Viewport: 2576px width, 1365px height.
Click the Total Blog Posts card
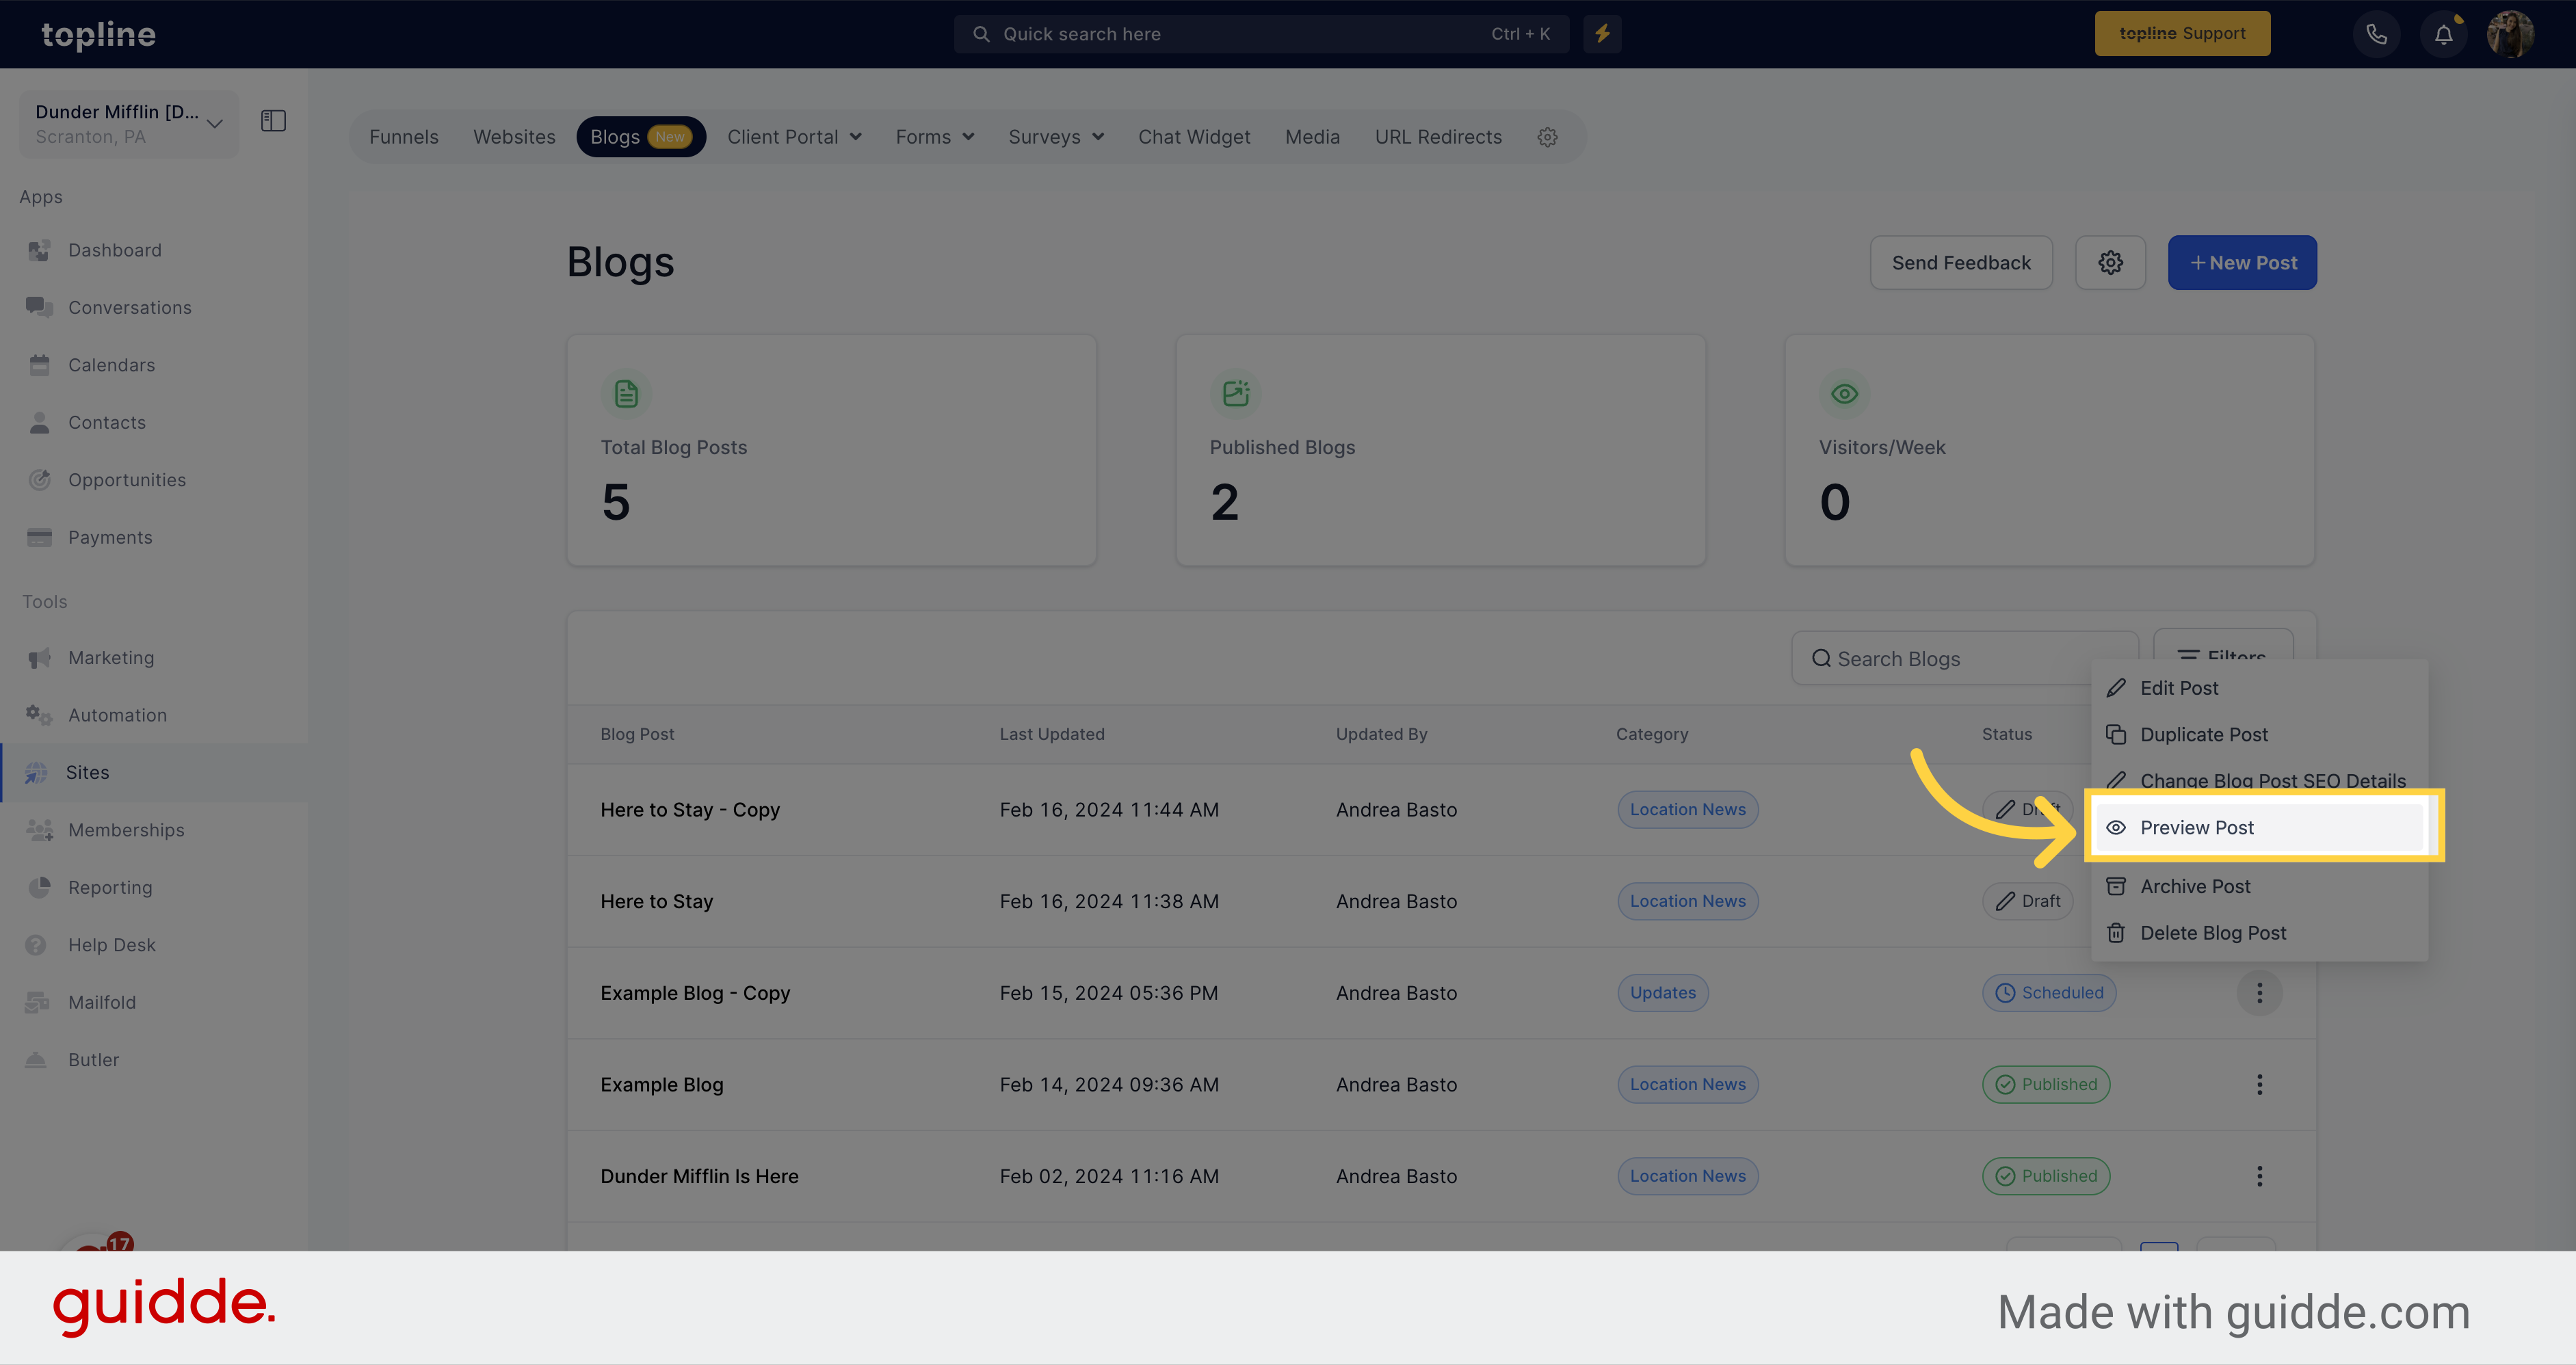tap(831, 450)
